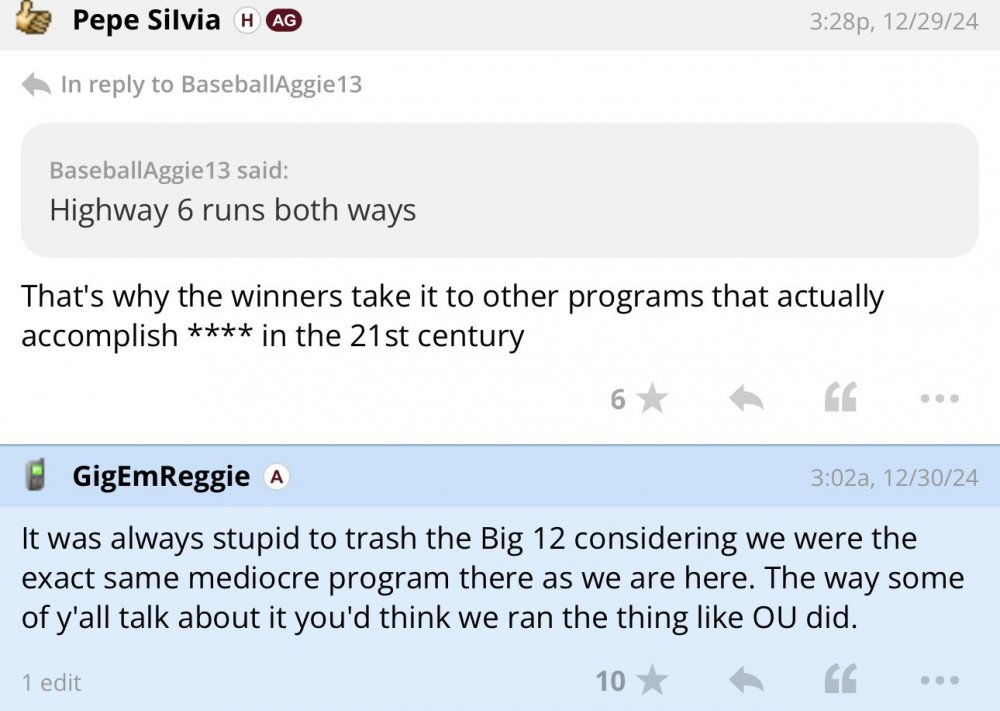Star Pepe Silvia's post
Screen dimensions: 1000x711
tap(652, 400)
